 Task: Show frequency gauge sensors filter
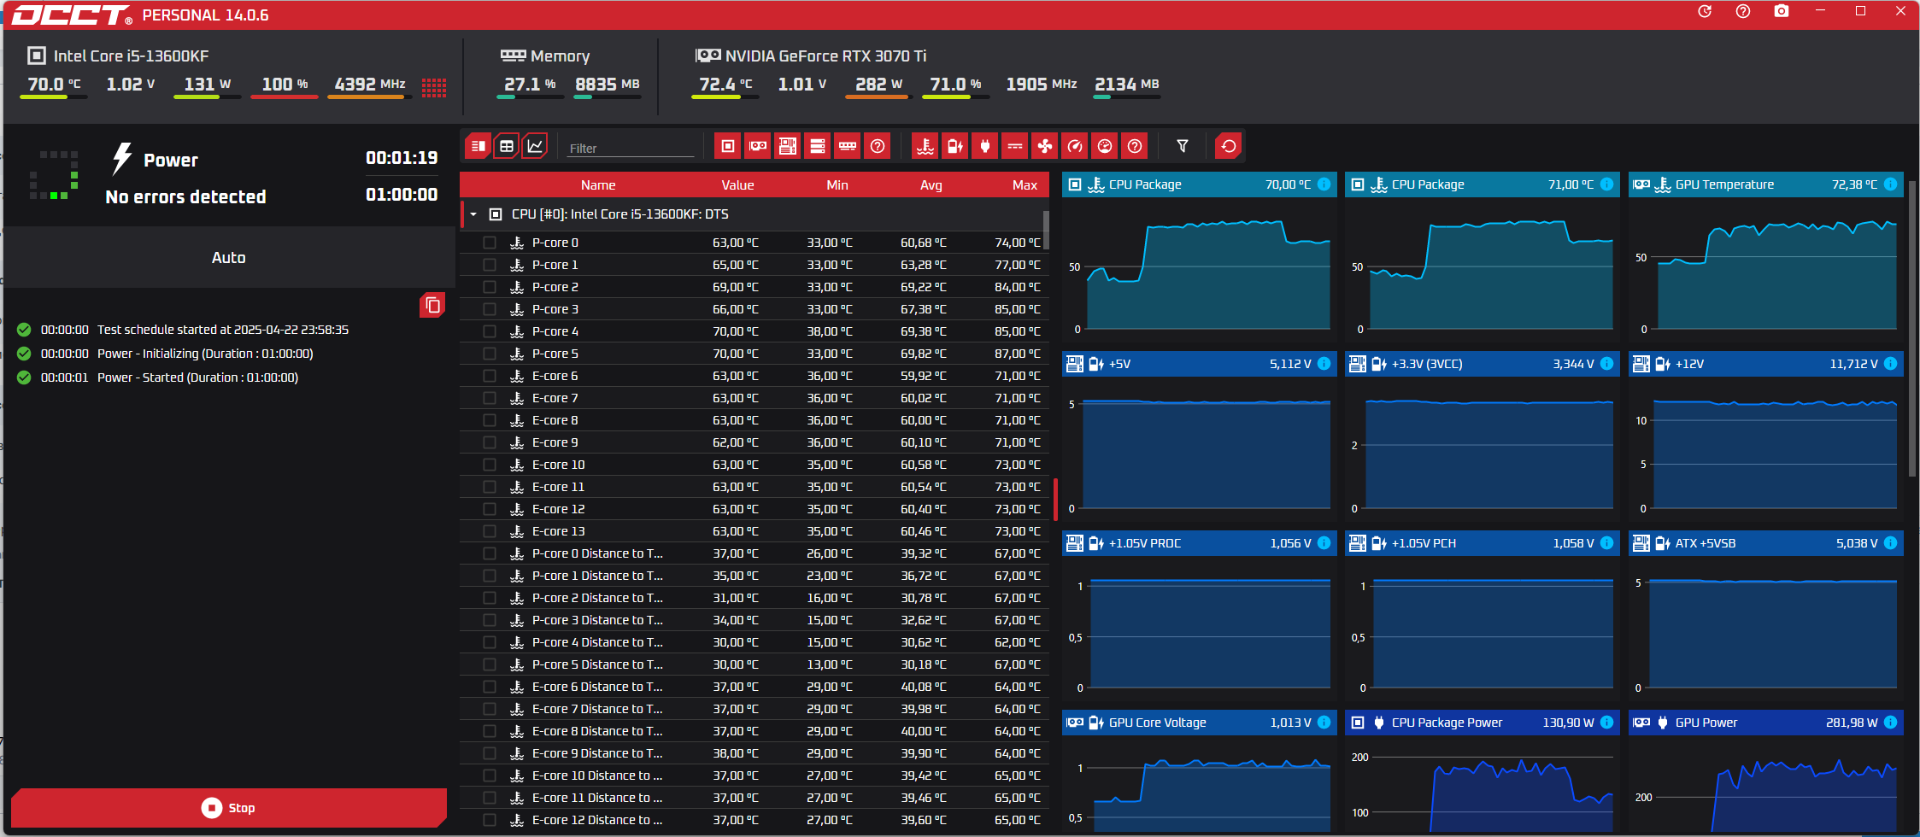pyautogui.click(x=1075, y=147)
